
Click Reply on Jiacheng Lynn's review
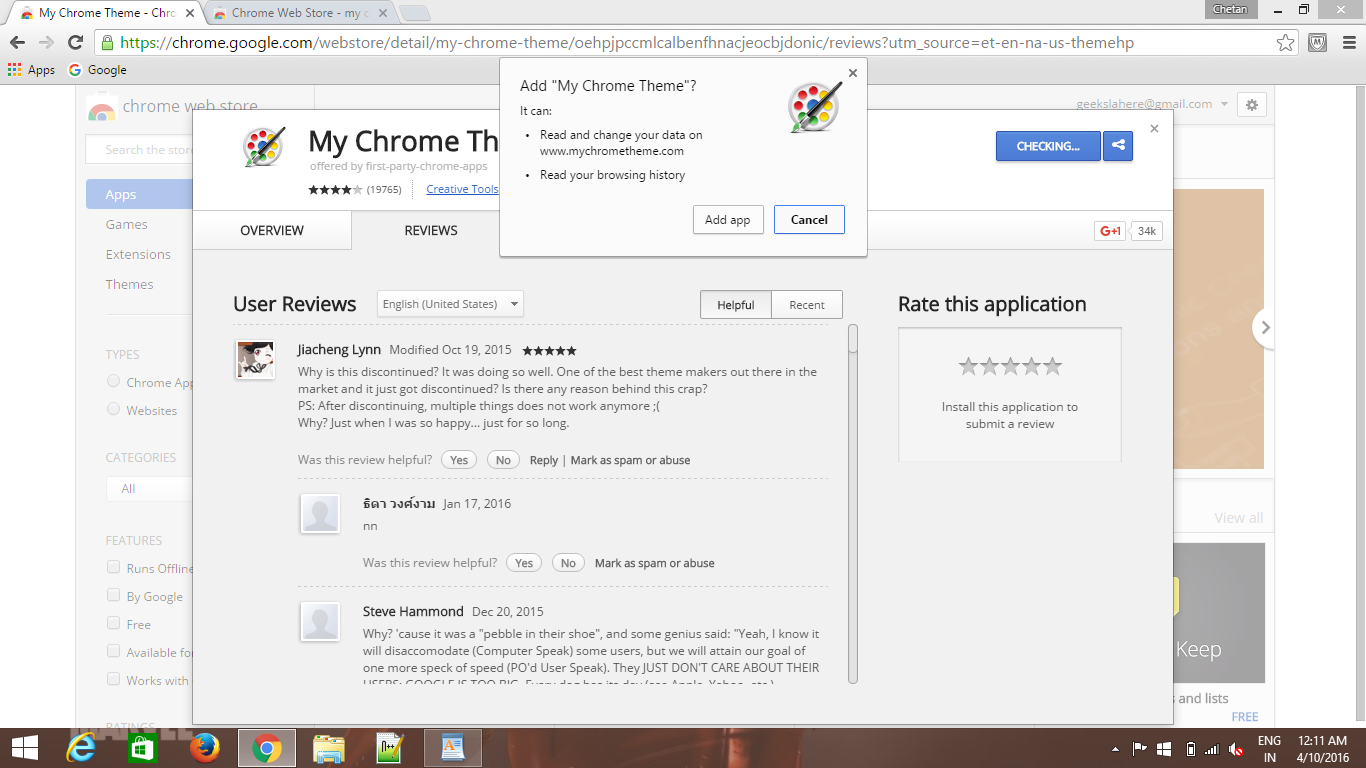click(x=544, y=460)
